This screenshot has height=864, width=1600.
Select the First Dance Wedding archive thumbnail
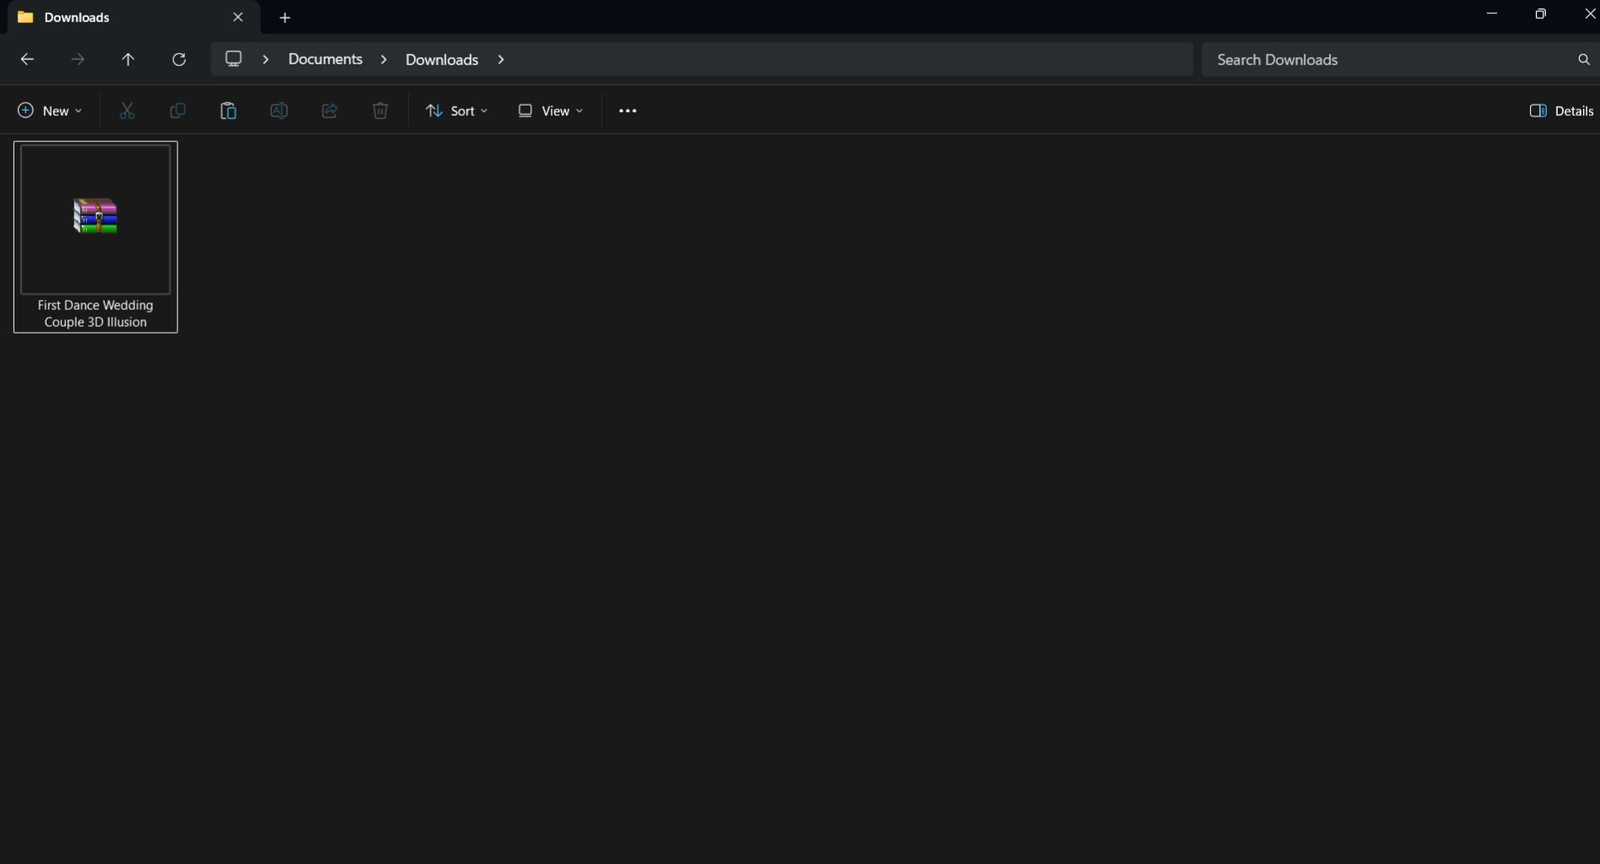(96, 219)
